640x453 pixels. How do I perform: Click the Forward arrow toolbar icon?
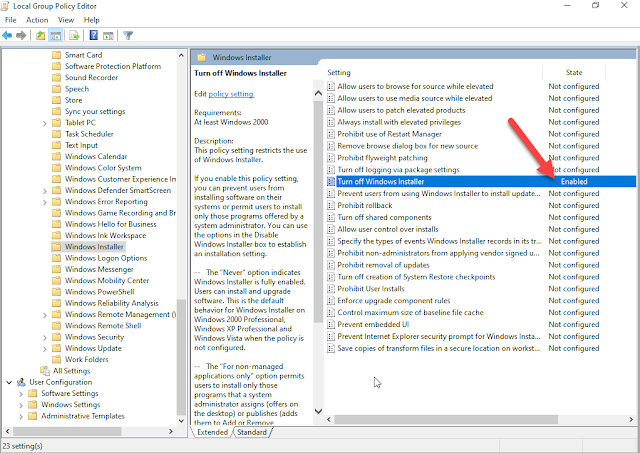(21, 36)
